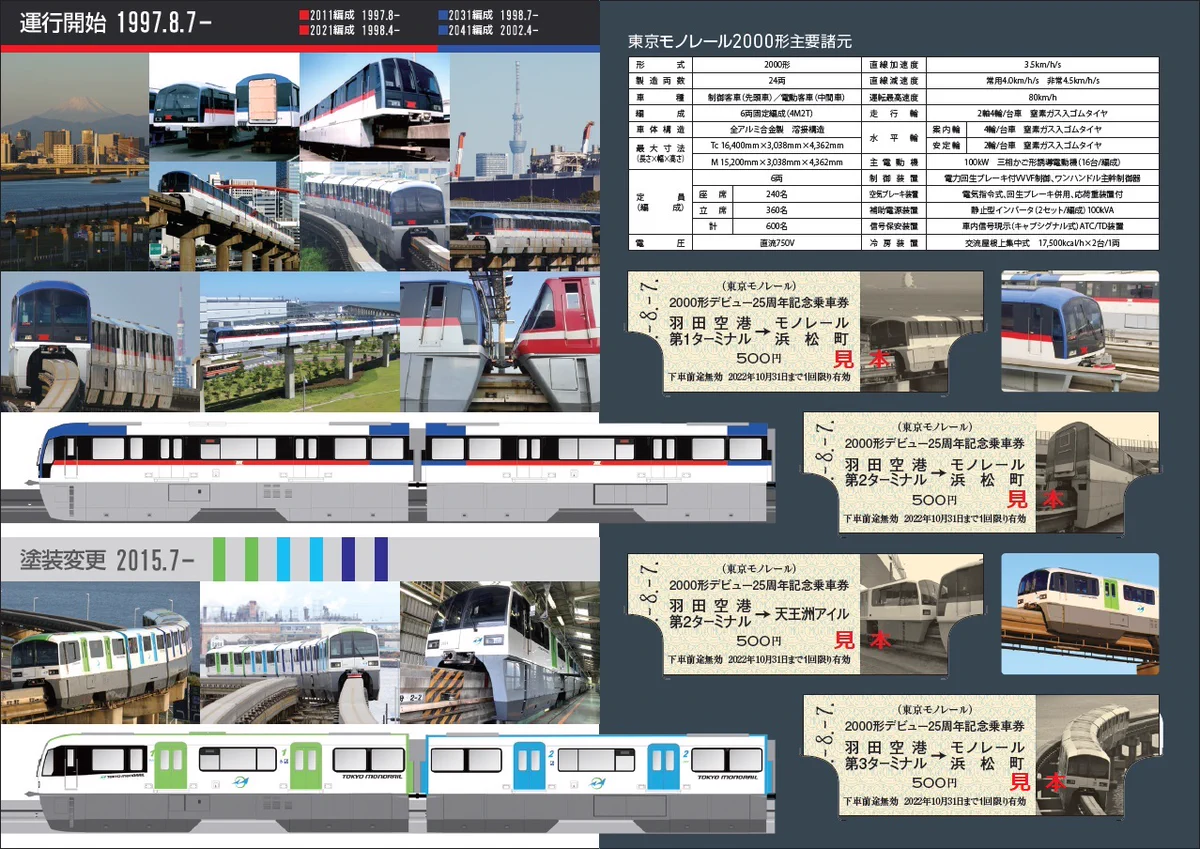Open the monorail depot photo with striped pillar

pyautogui.click(x=500, y=652)
